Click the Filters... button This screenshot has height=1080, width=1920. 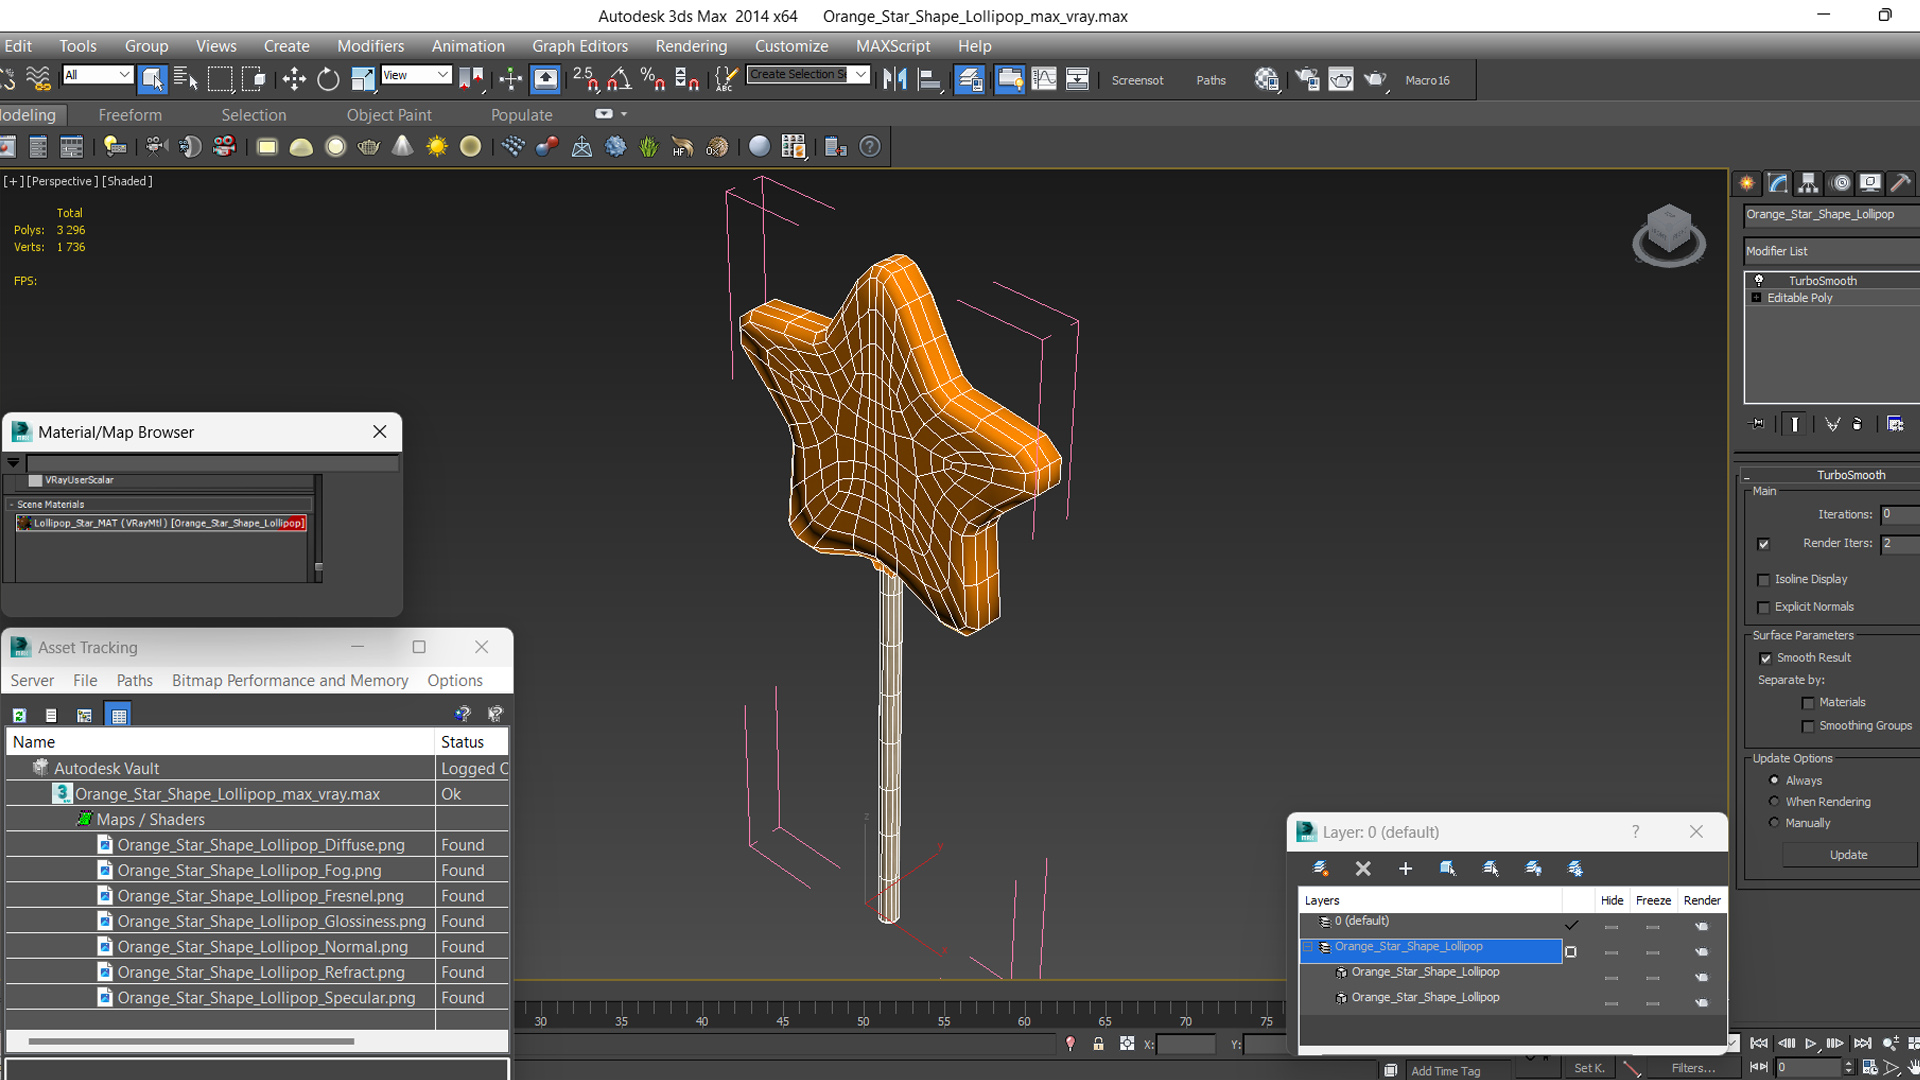pyautogui.click(x=1693, y=1068)
